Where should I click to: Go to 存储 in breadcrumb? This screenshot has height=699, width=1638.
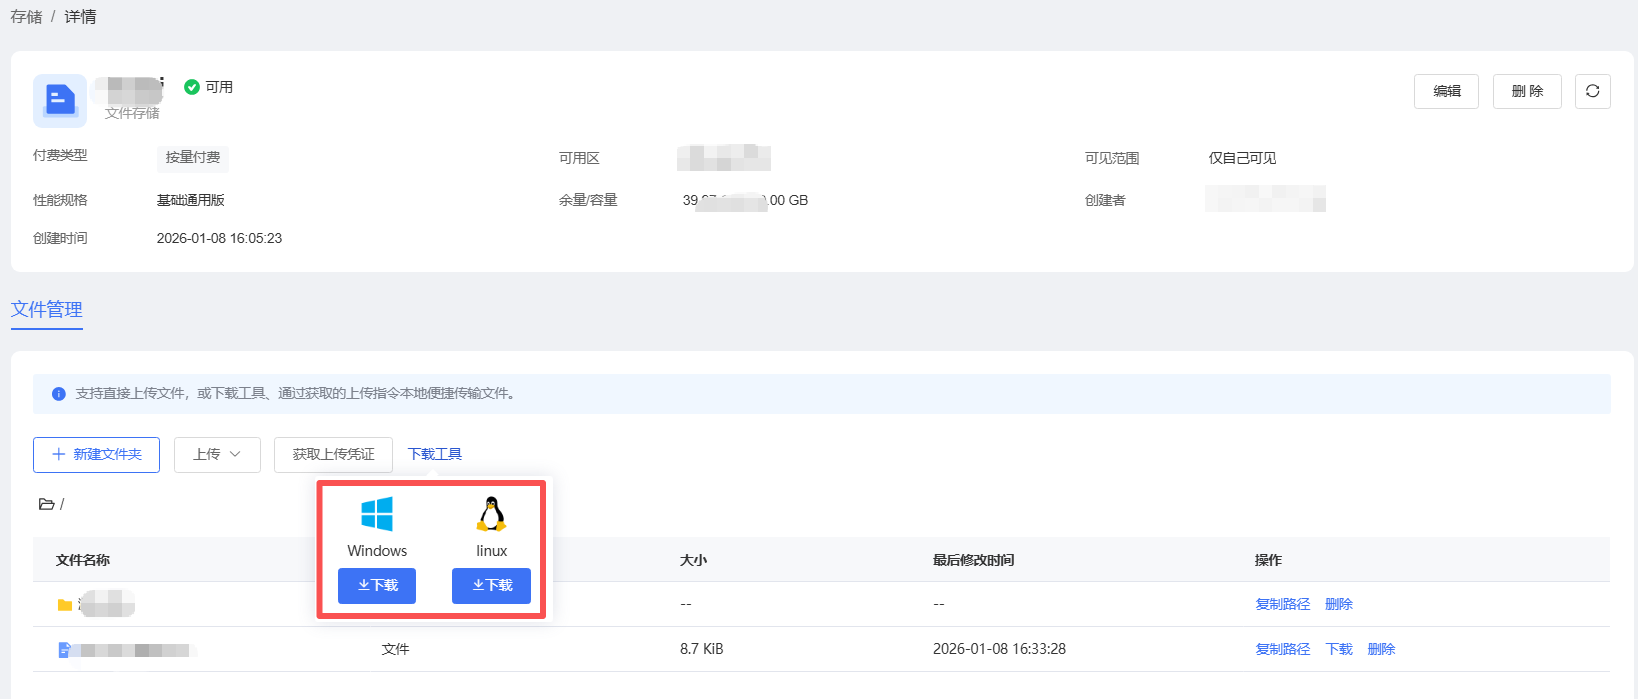pyautogui.click(x=26, y=17)
